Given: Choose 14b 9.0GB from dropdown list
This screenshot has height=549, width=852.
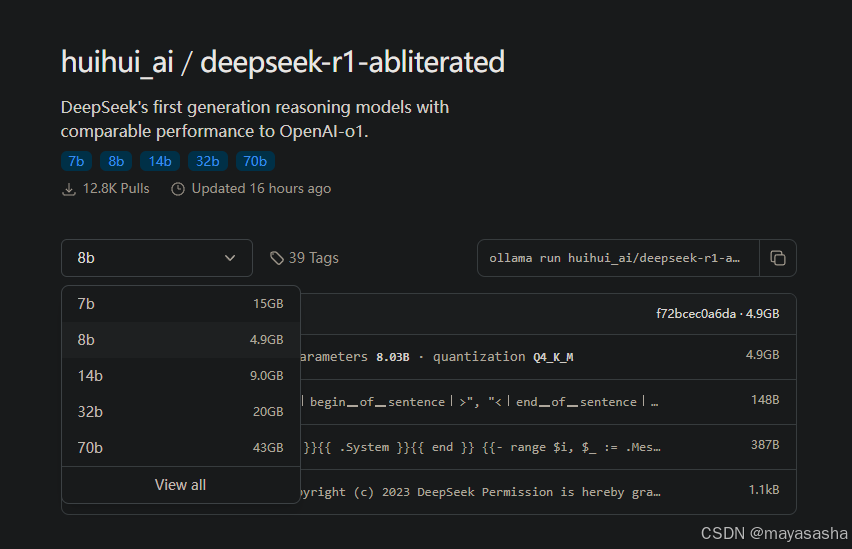Looking at the screenshot, I should (x=181, y=376).
